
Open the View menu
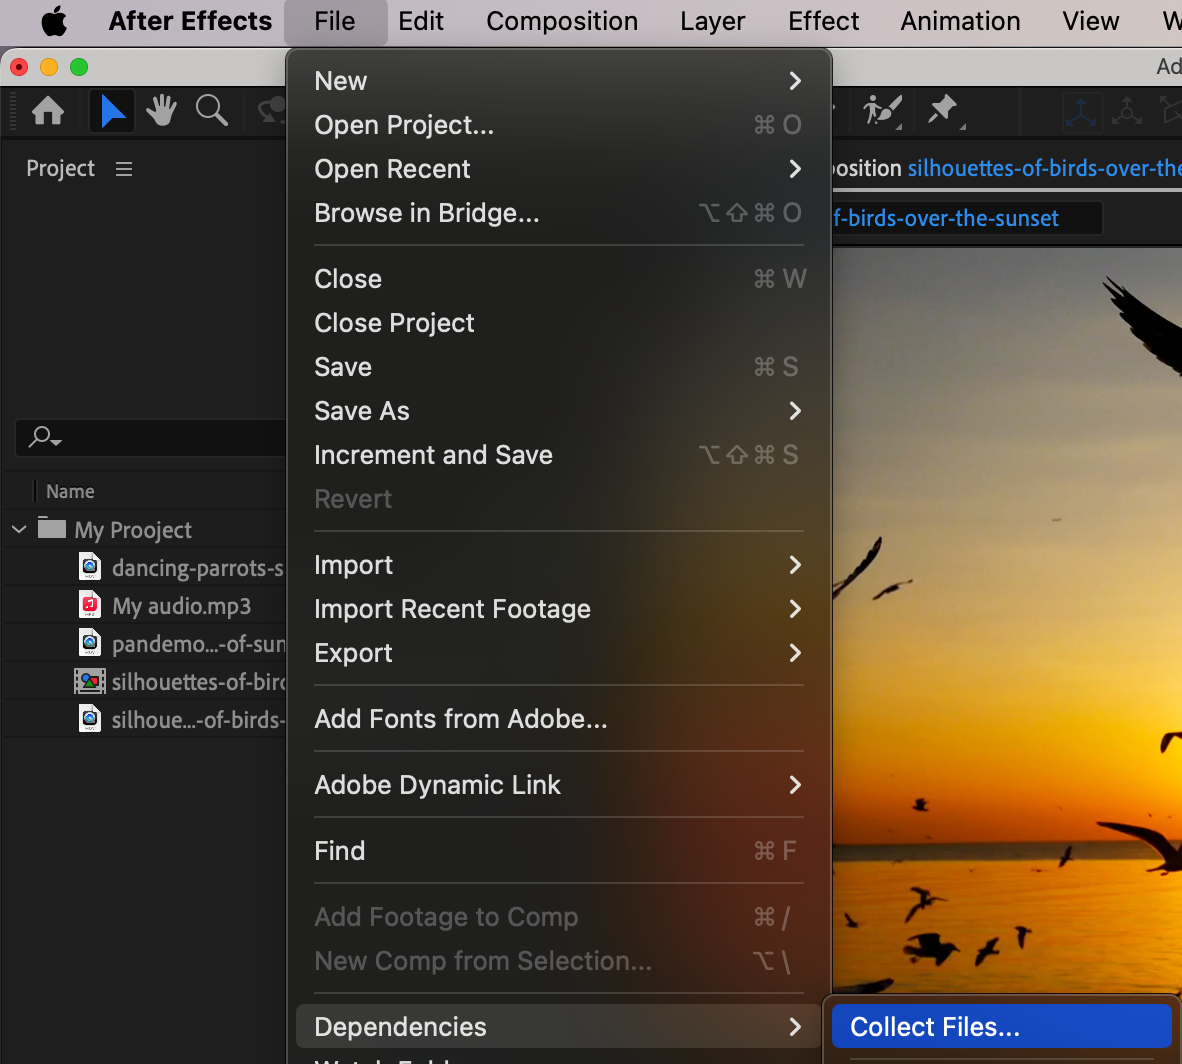pyautogui.click(x=1091, y=21)
